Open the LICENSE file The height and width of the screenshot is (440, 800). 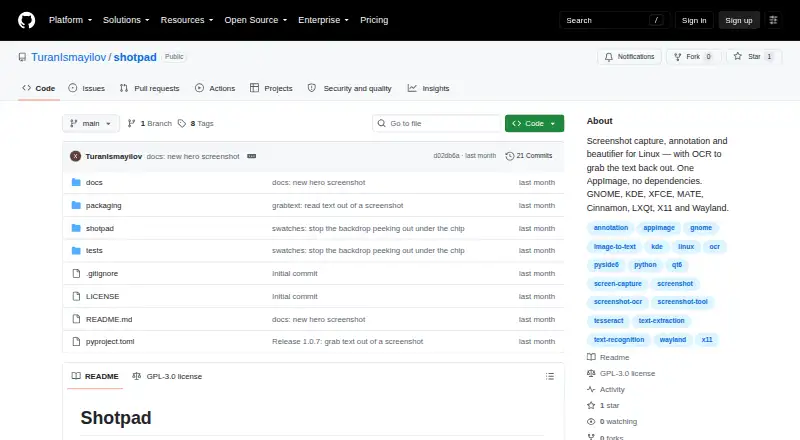102,297
